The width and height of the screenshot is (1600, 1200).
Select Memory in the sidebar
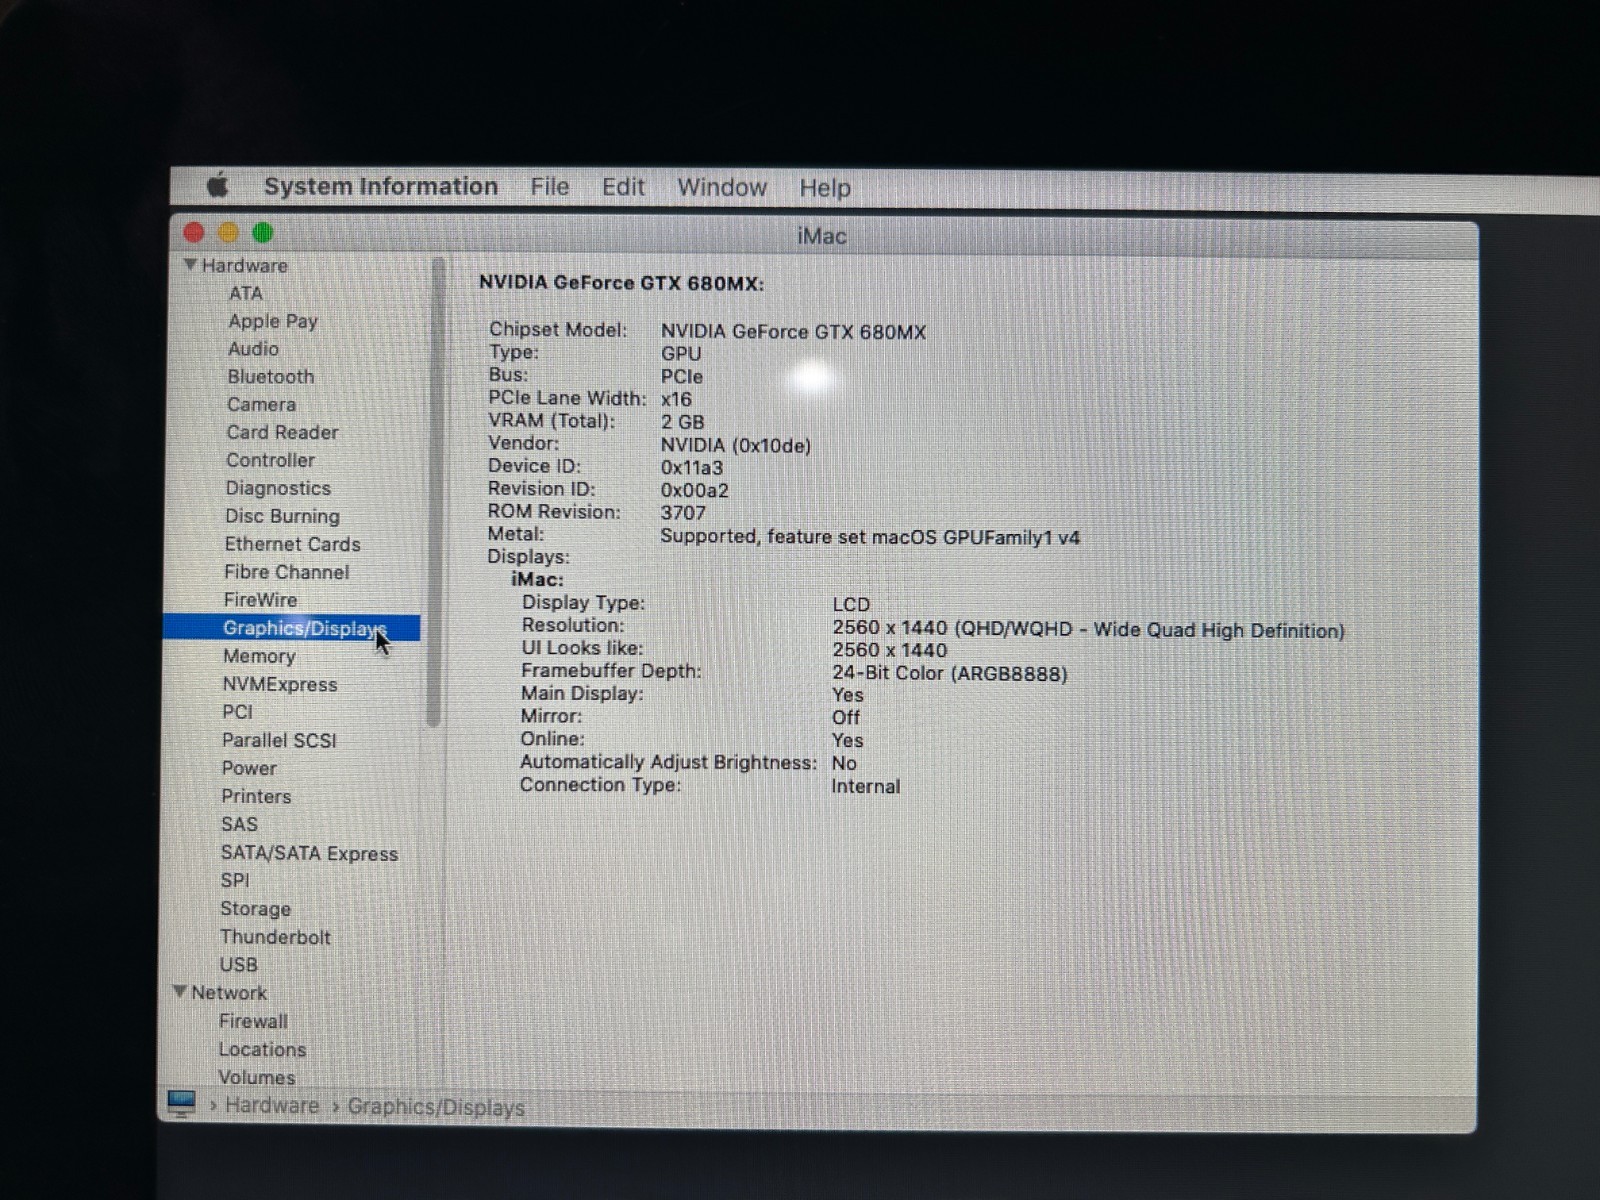click(x=259, y=656)
